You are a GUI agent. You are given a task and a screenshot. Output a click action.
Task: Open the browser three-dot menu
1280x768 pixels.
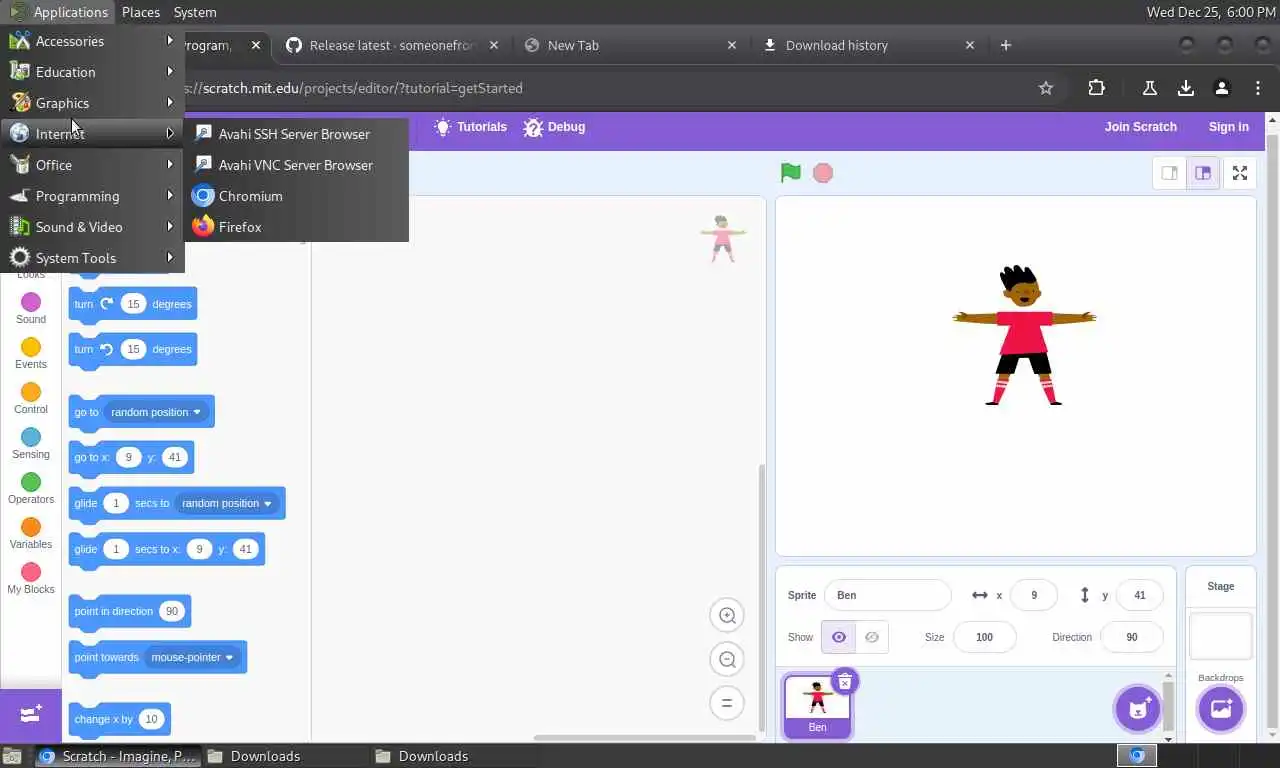coord(1258,88)
